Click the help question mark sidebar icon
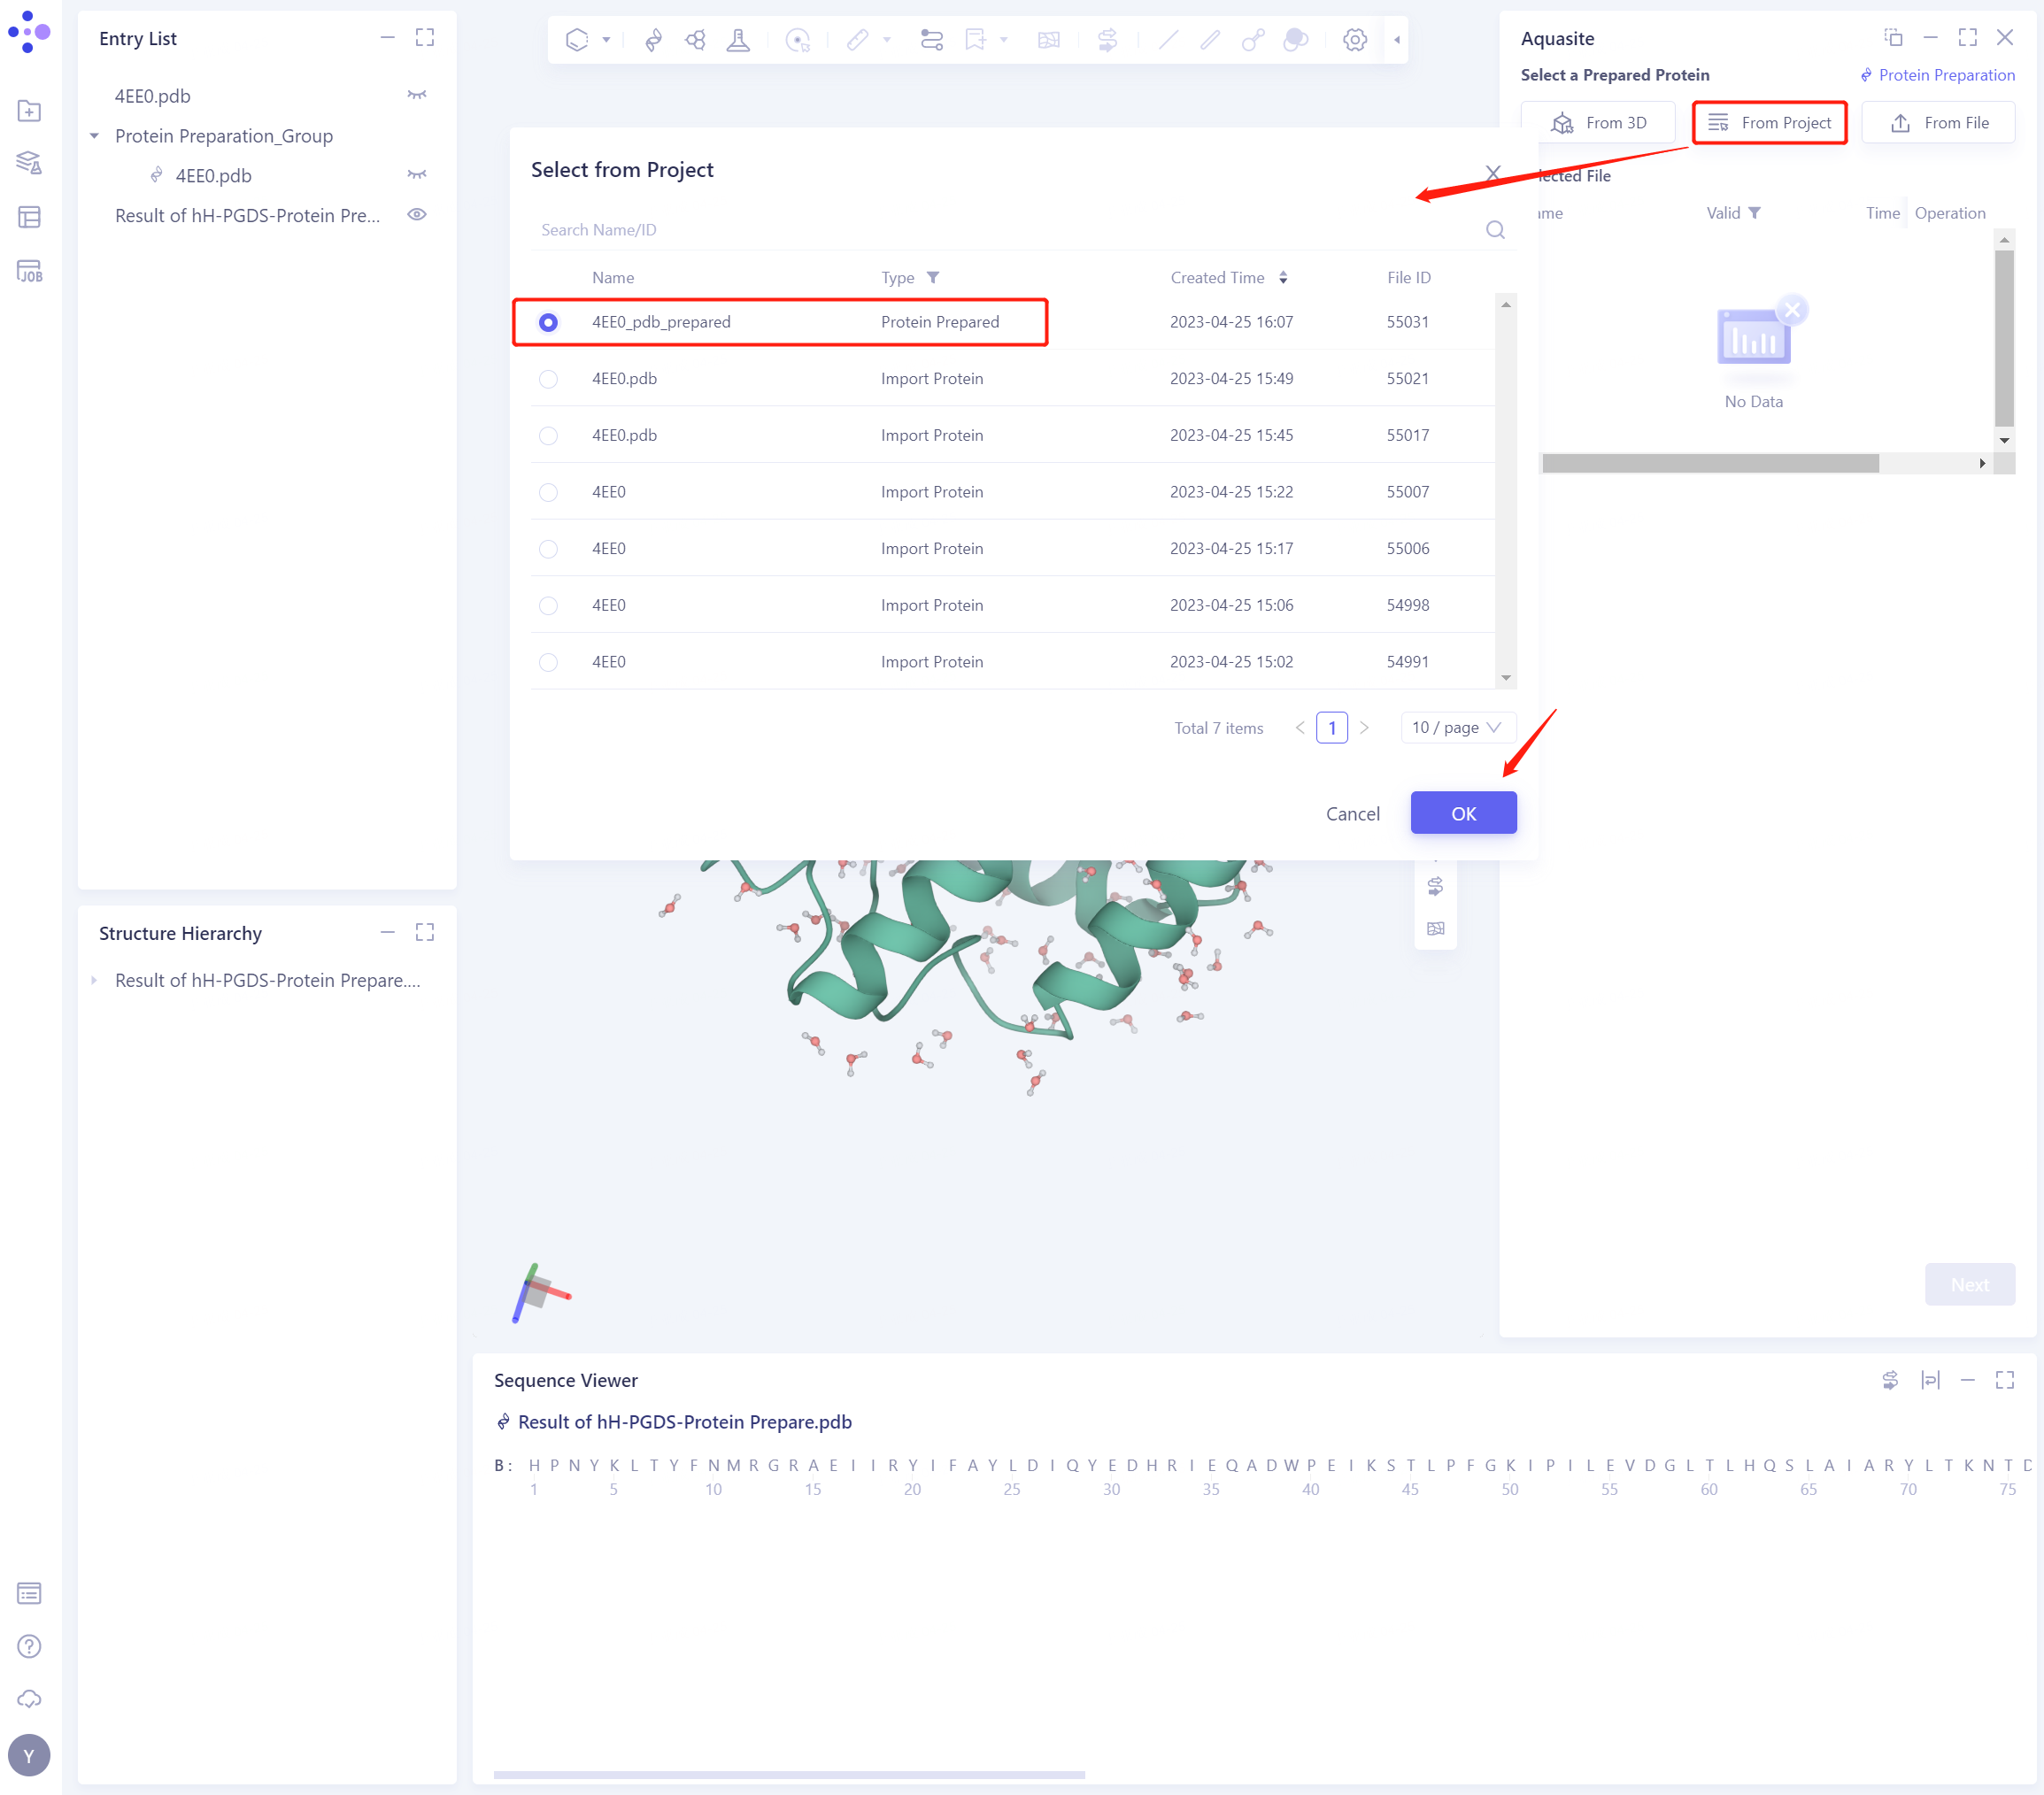This screenshot has width=2044, height=1795. (x=29, y=1646)
